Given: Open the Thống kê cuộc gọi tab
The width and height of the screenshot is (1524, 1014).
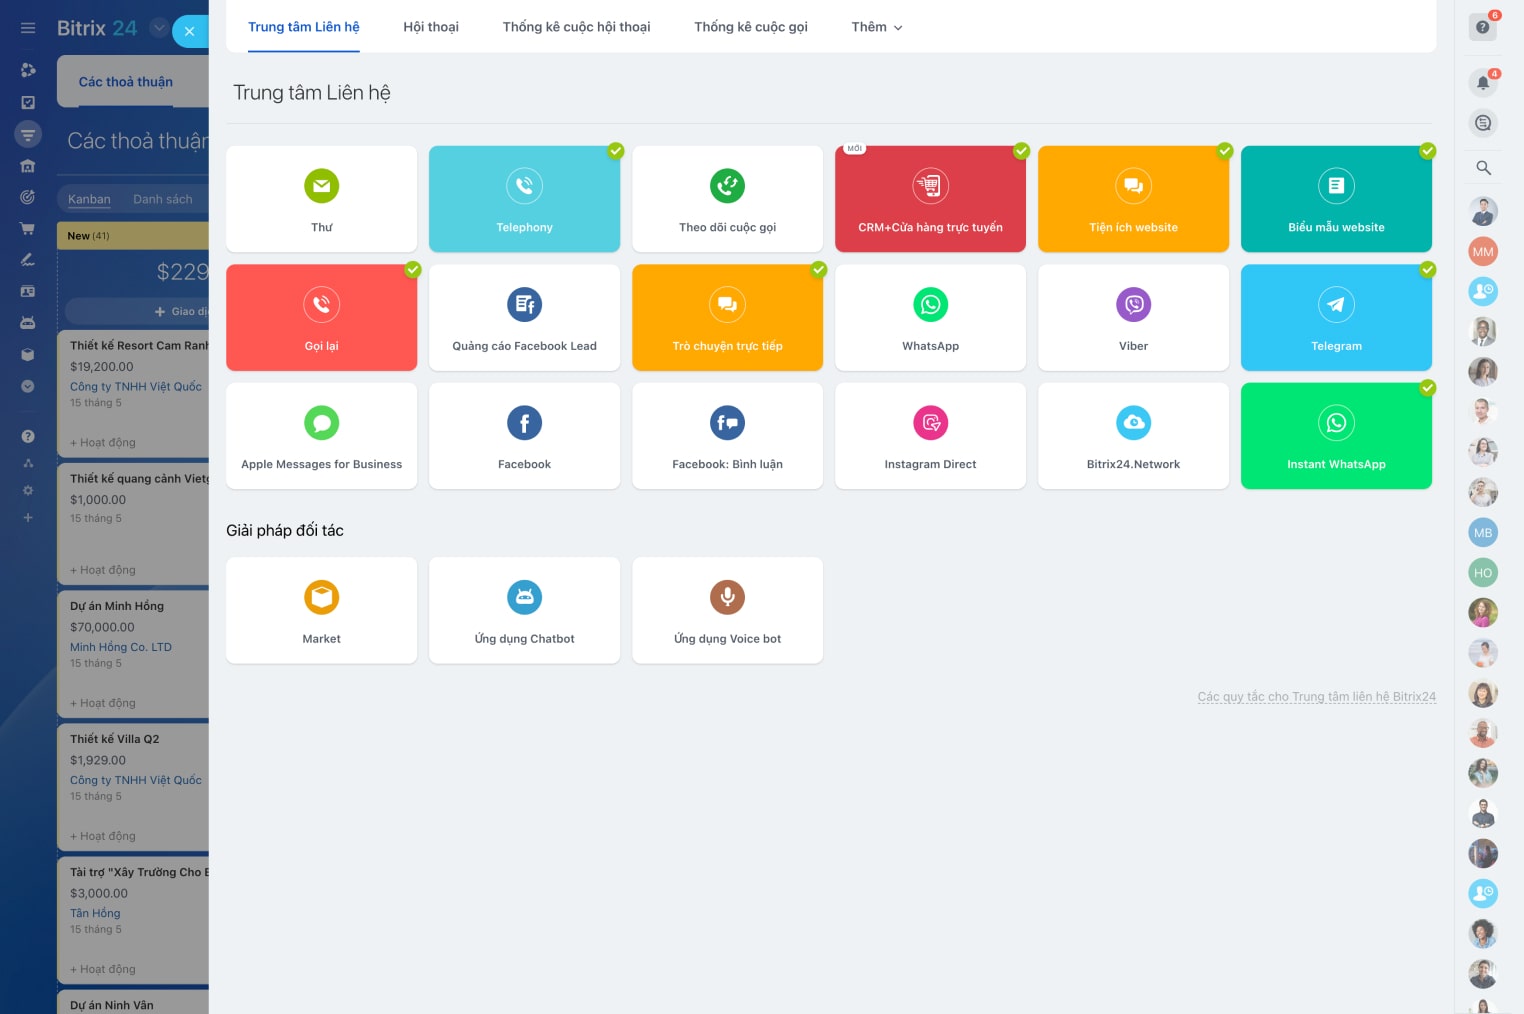Looking at the screenshot, I should pyautogui.click(x=750, y=27).
